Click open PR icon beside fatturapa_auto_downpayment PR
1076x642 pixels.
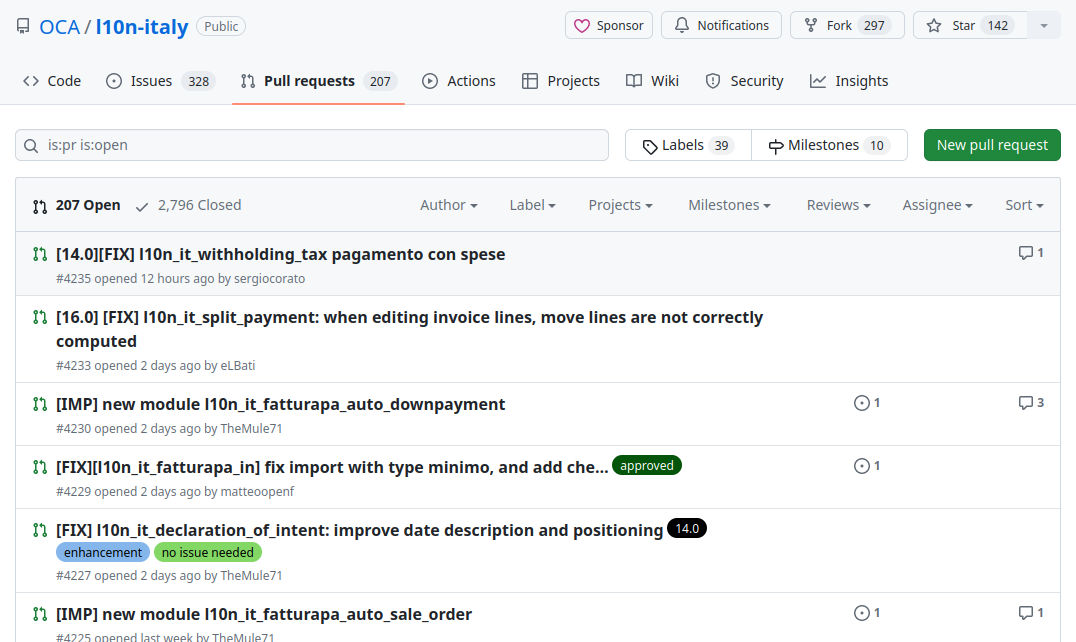(40, 404)
